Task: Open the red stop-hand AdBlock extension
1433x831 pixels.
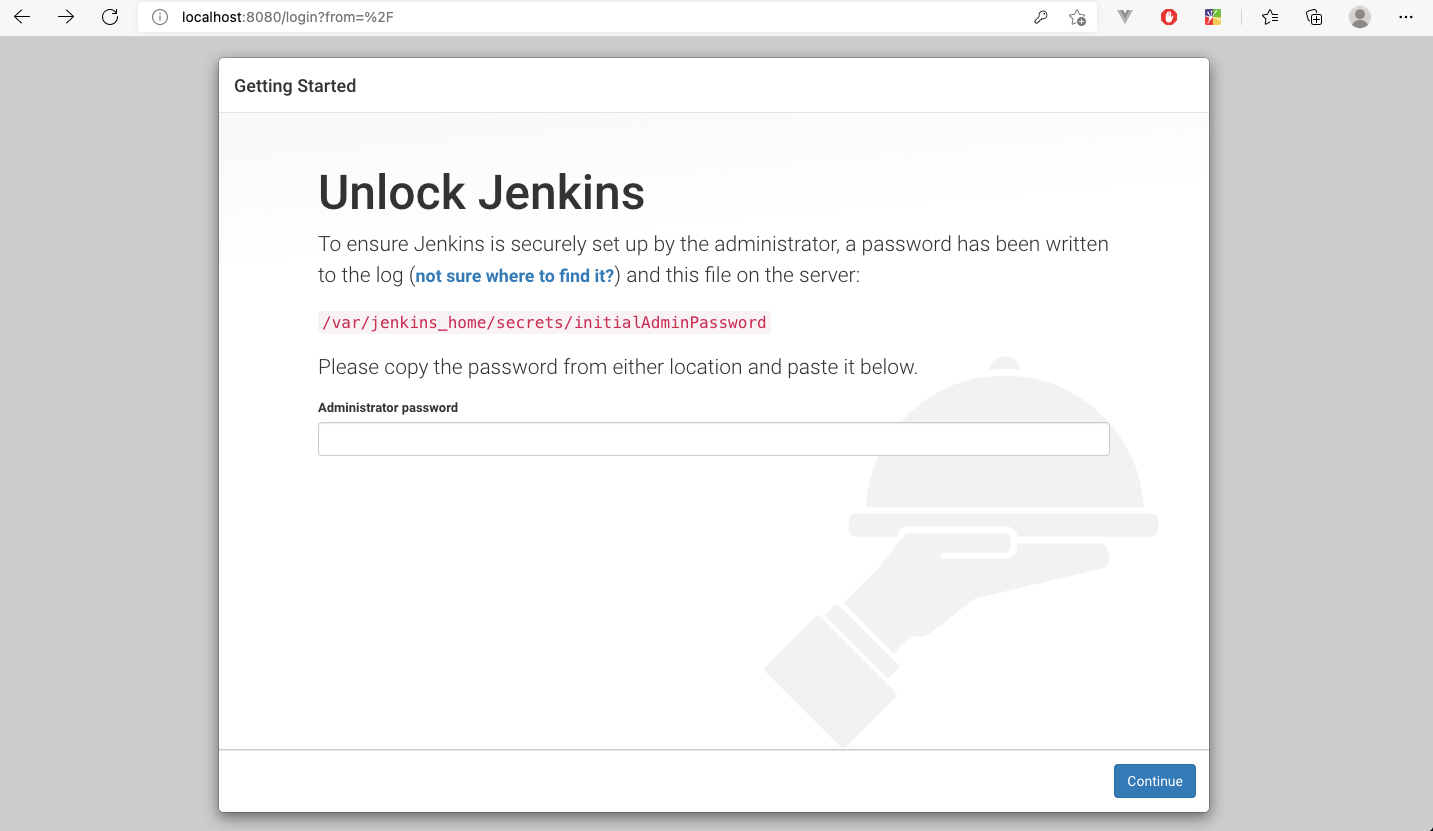Action: coord(1169,17)
